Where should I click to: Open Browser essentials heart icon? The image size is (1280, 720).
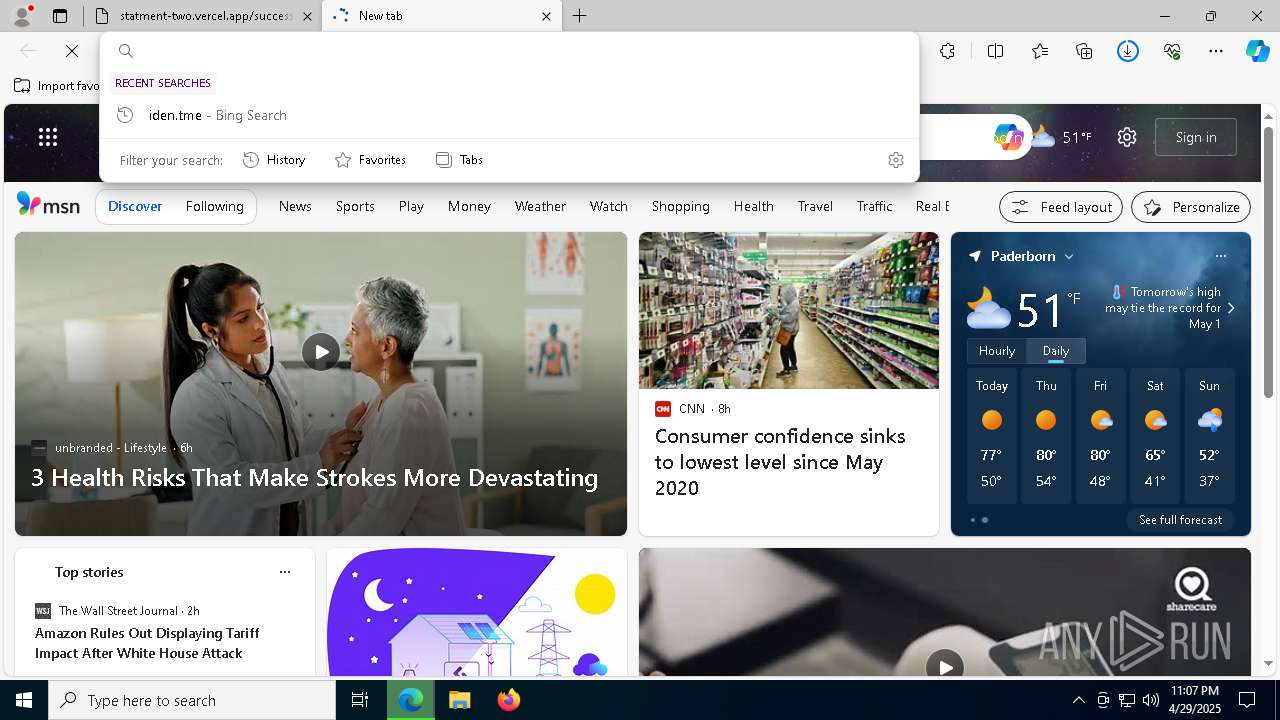pos(1172,51)
